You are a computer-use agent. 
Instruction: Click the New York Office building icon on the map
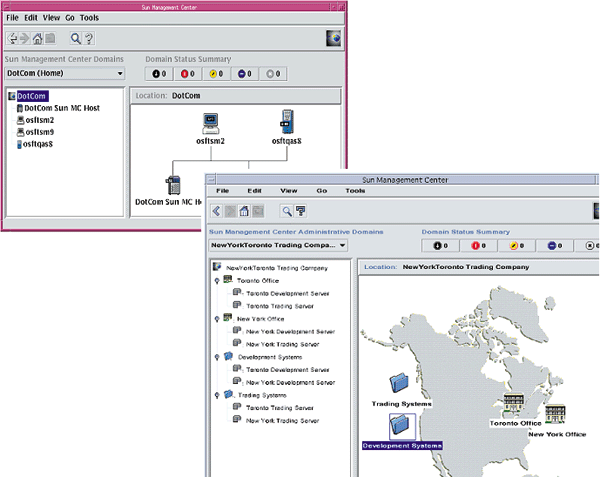pos(556,414)
